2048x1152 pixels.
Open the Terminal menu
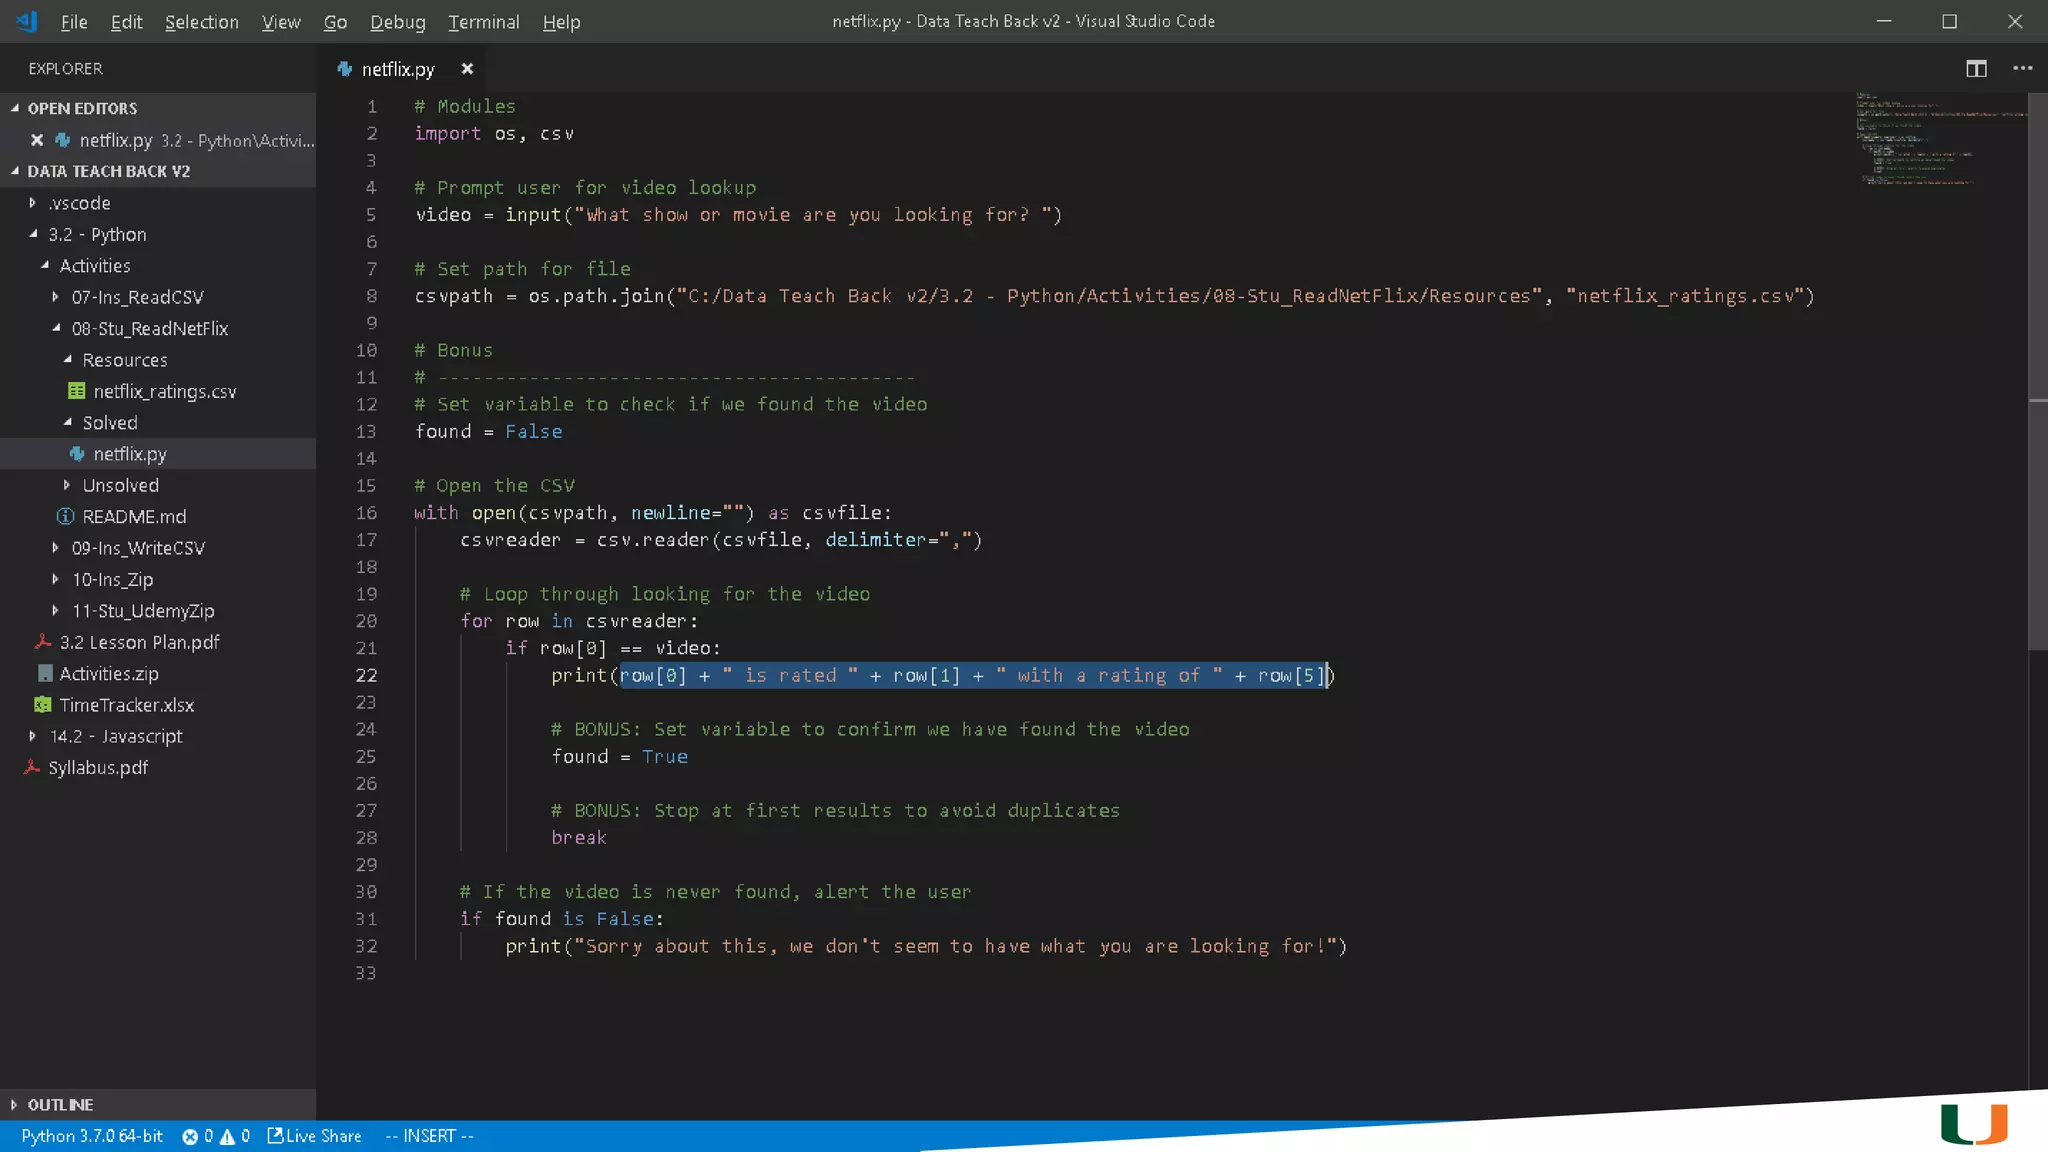tap(483, 22)
